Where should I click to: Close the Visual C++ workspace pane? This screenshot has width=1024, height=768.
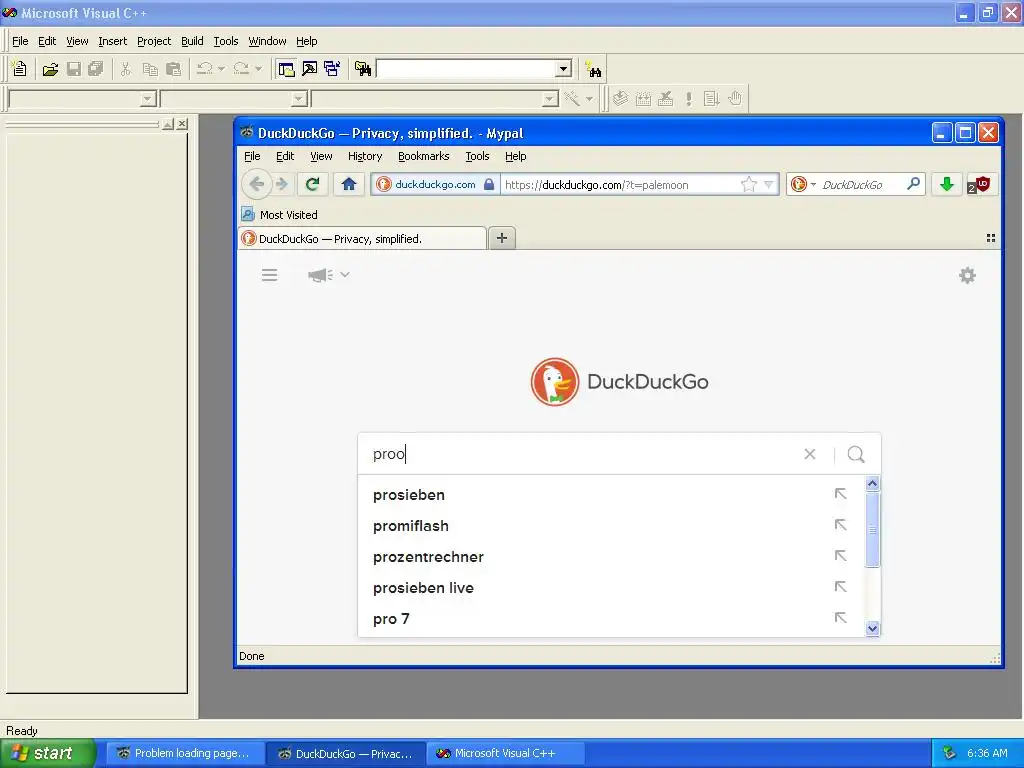pyautogui.click(x=182, y=124)
